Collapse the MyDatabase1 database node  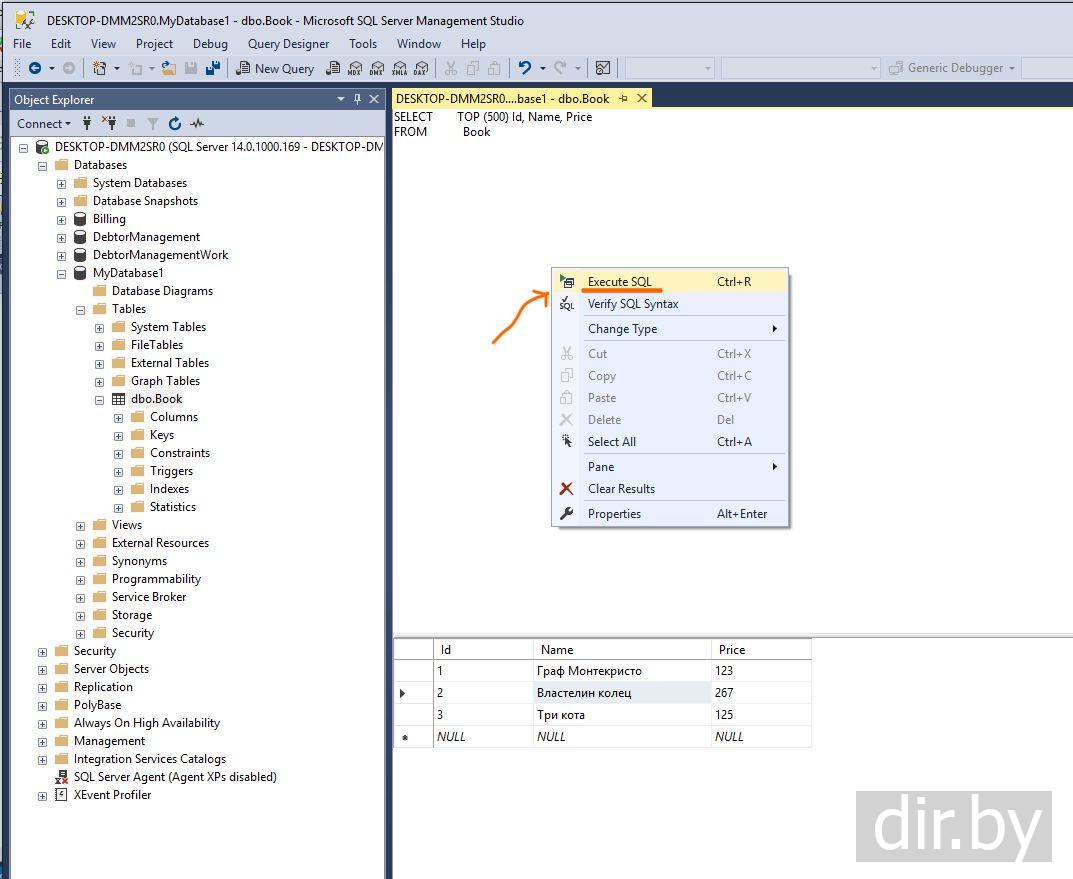tap(62, 273)
